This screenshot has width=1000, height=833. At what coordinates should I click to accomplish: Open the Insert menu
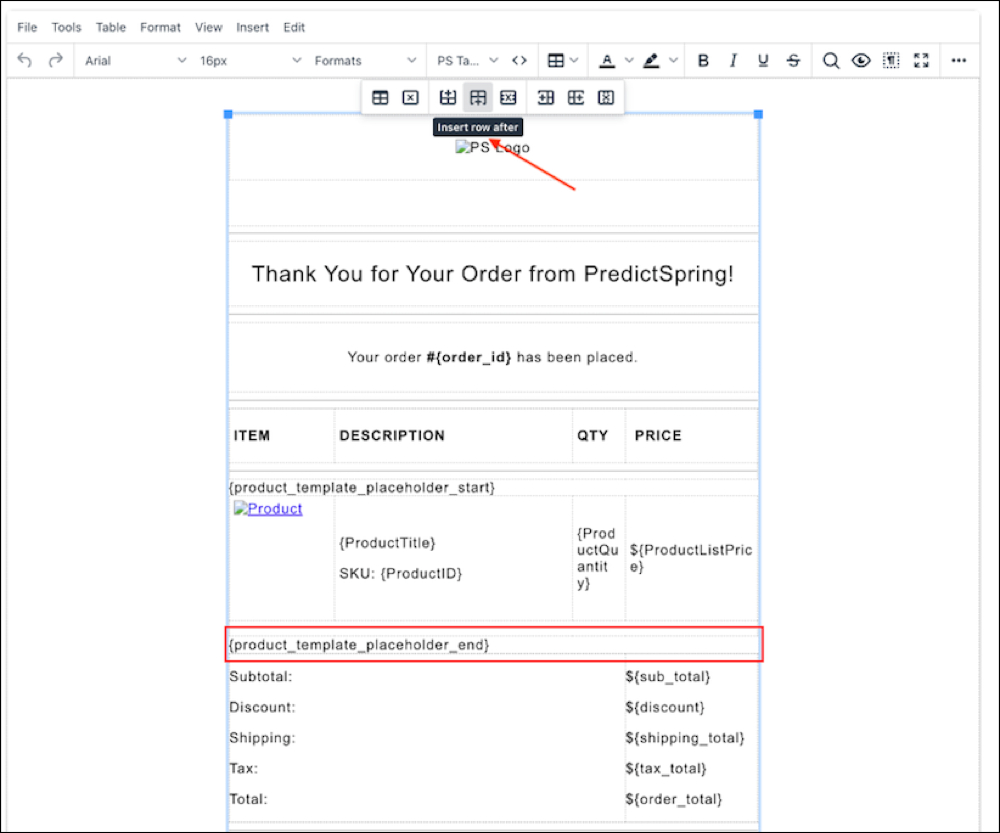pyautogui.click(x=253, y=27)
